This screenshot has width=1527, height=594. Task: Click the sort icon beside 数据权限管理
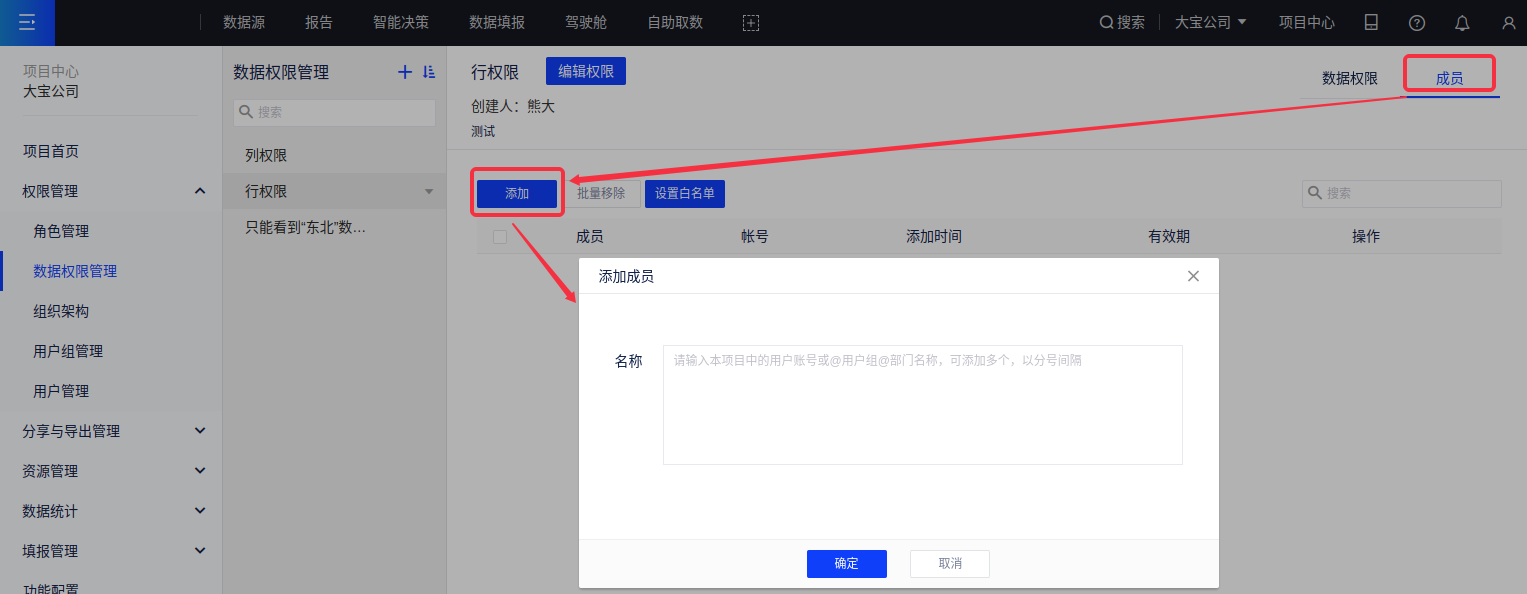point(429,72)
